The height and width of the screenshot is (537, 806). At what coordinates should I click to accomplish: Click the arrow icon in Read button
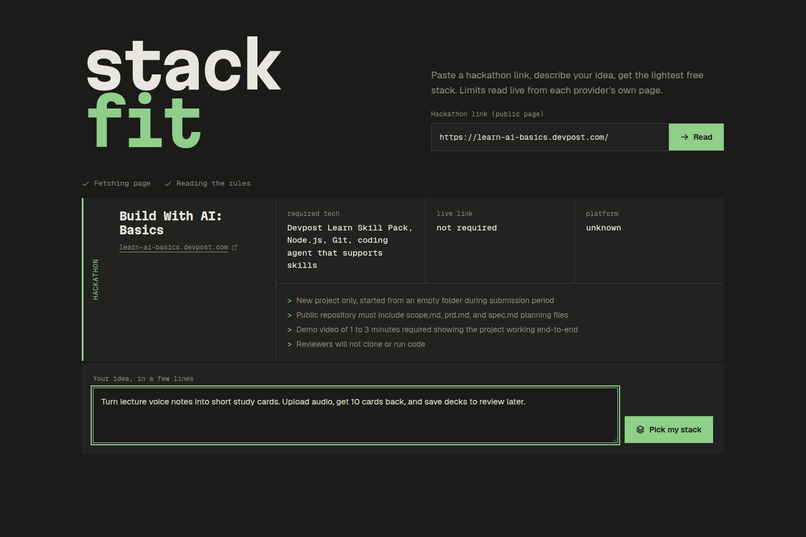pyautogui.click(x=684, y=137)
